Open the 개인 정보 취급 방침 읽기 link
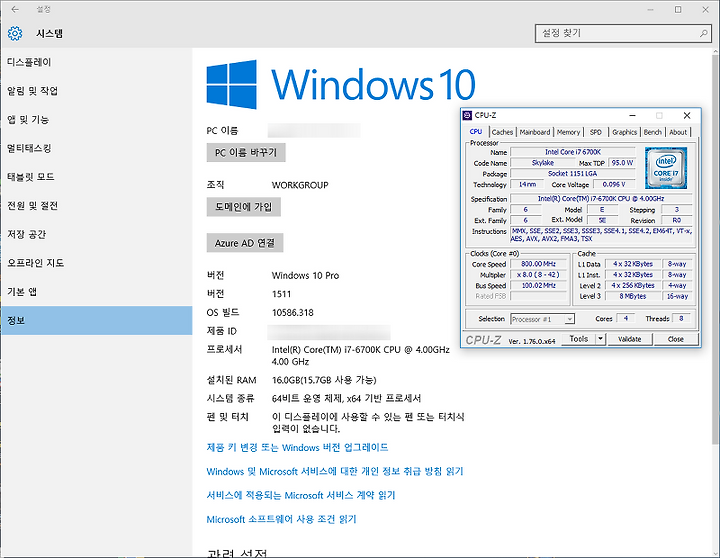The image size is (720, 558). 335,471
